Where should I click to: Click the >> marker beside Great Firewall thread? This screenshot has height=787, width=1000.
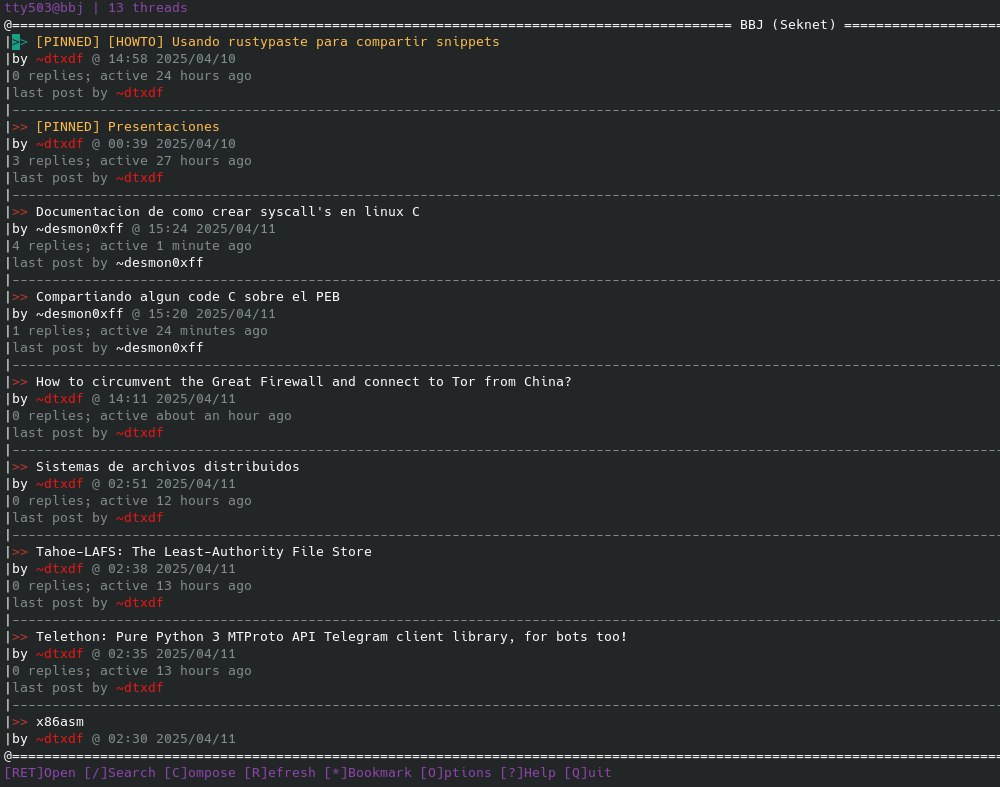click(x=20, y=381)
